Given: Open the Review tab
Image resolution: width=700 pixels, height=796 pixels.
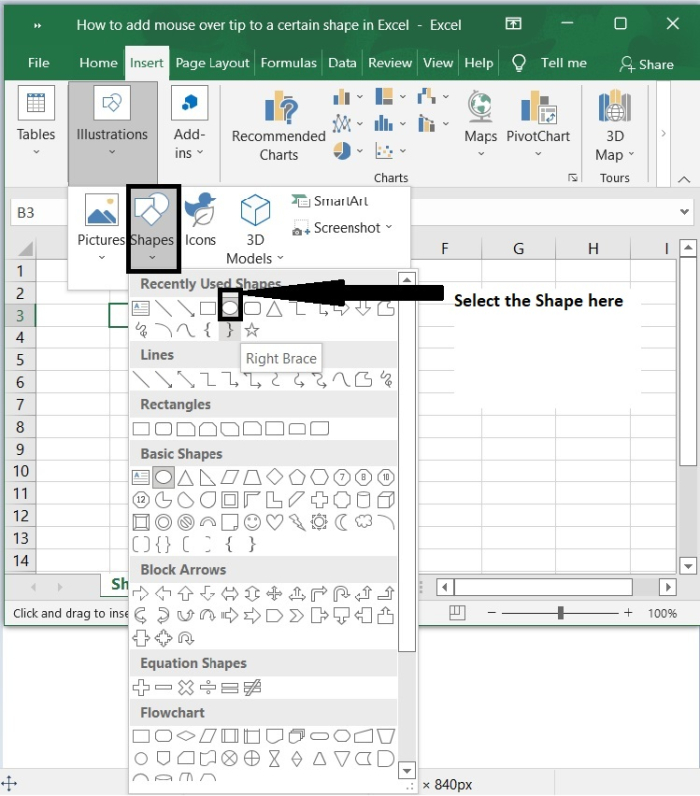Looking at the screenshot, I should pos(390,63).
